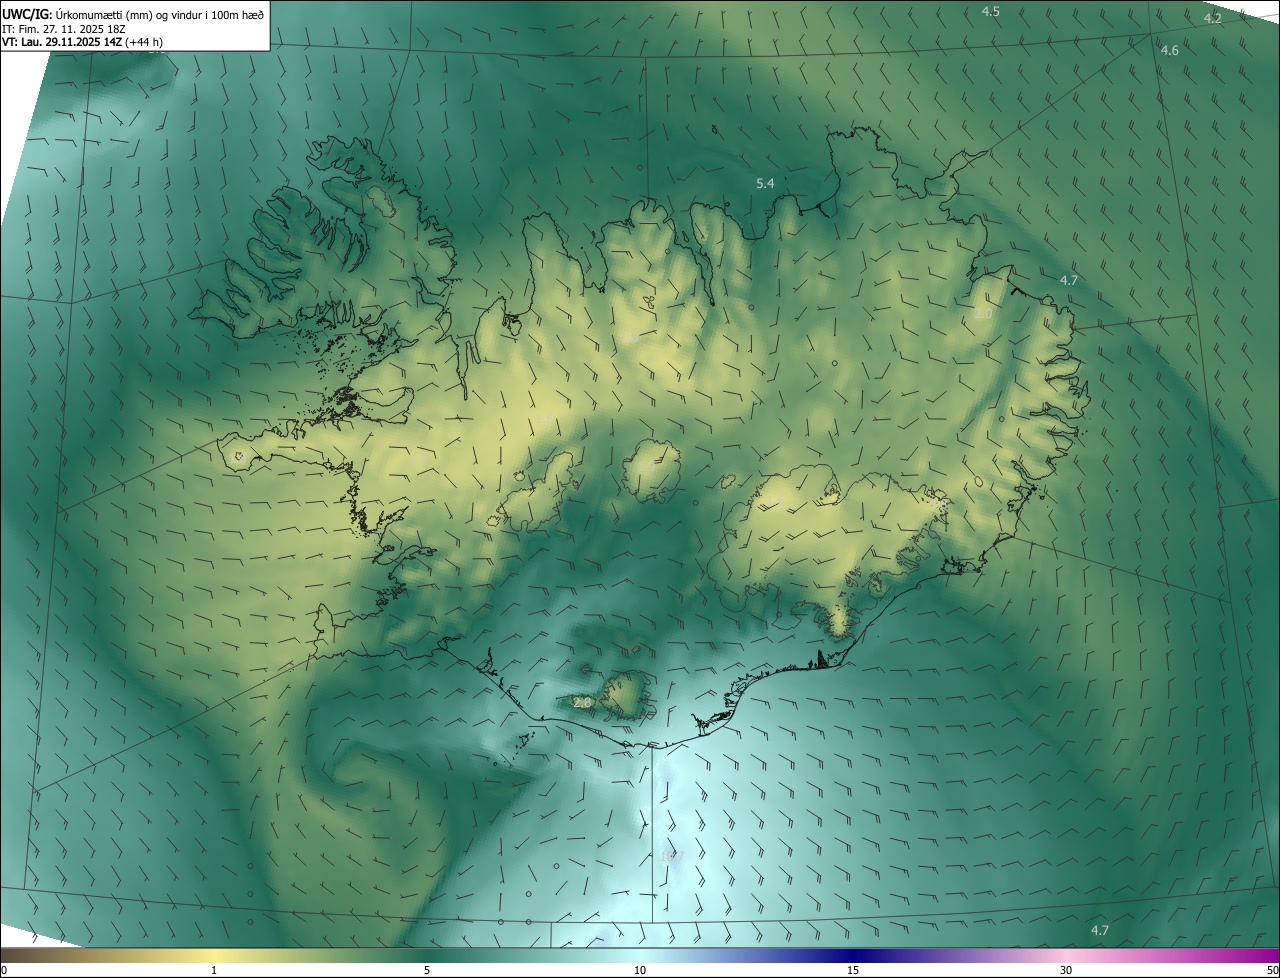Click the title text 'Úrkomumætti (mm) og vindur'

pos(128,13)
